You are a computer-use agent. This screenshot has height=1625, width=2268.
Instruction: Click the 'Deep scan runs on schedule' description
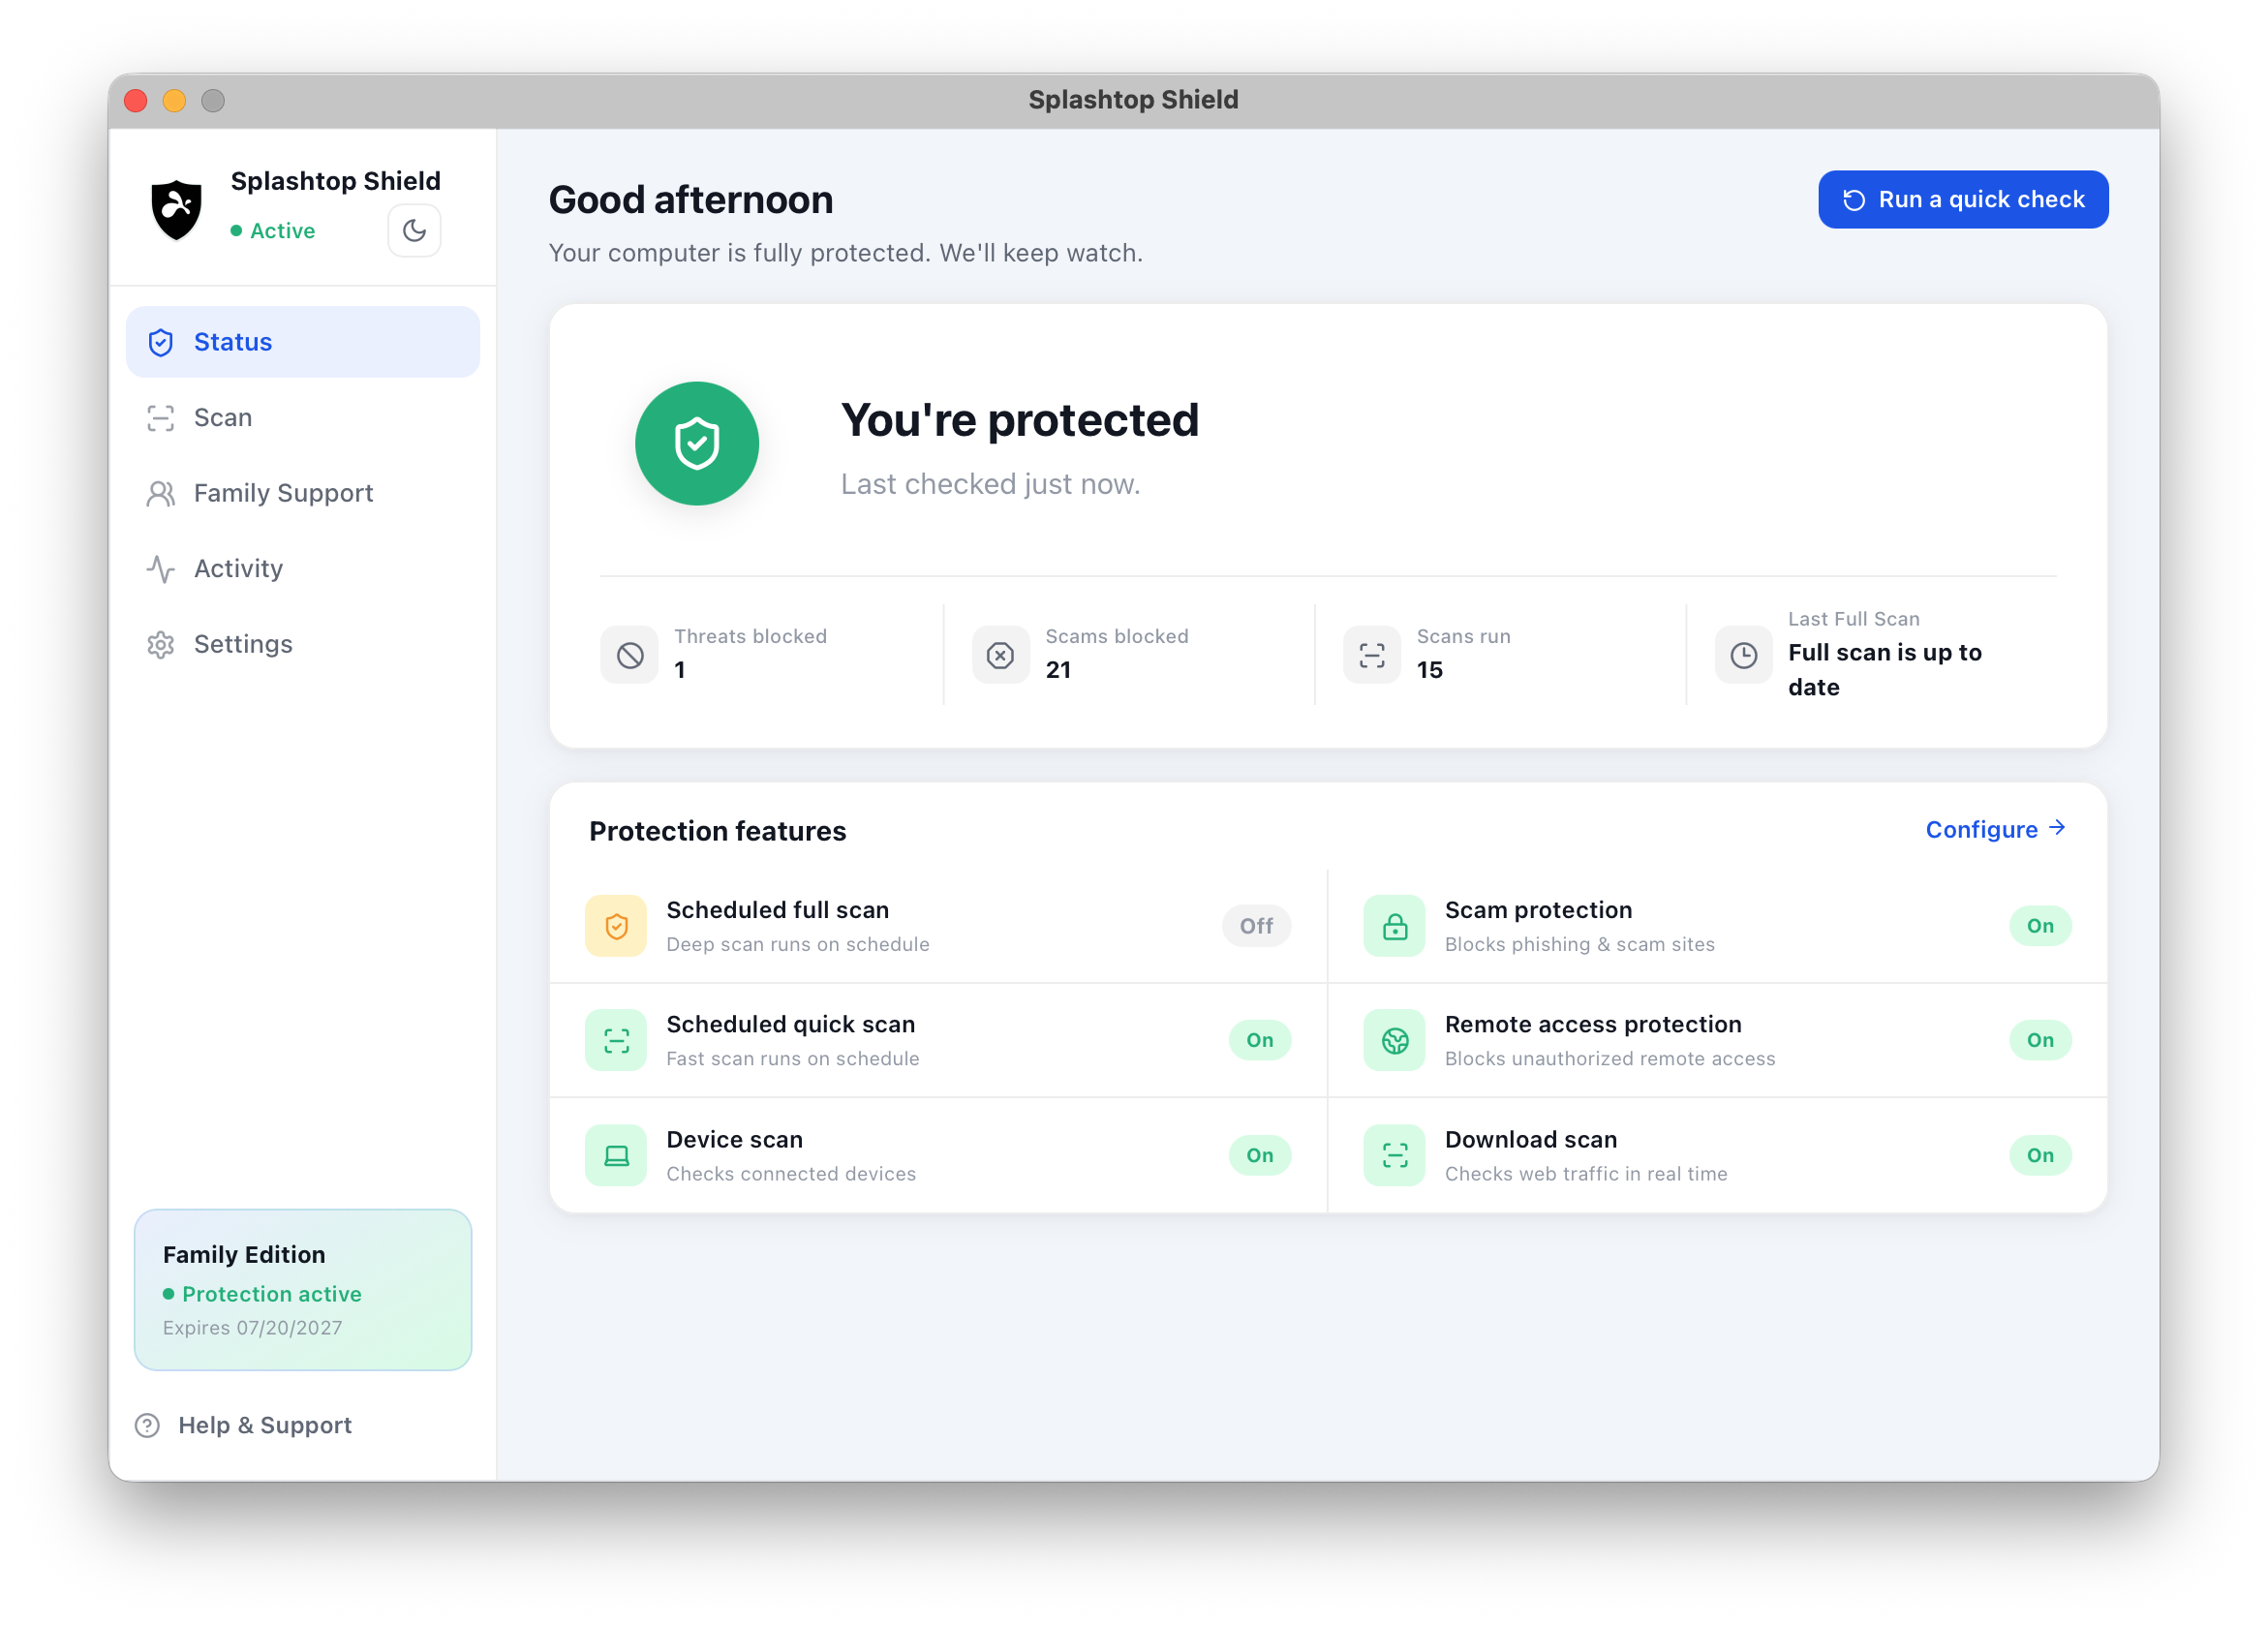[798, 944]
